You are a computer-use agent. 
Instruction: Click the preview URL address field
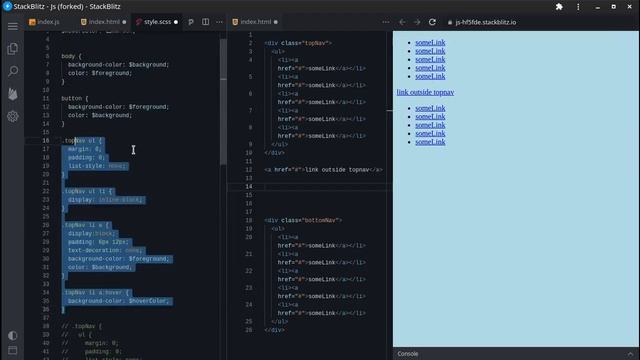(486, 22)
